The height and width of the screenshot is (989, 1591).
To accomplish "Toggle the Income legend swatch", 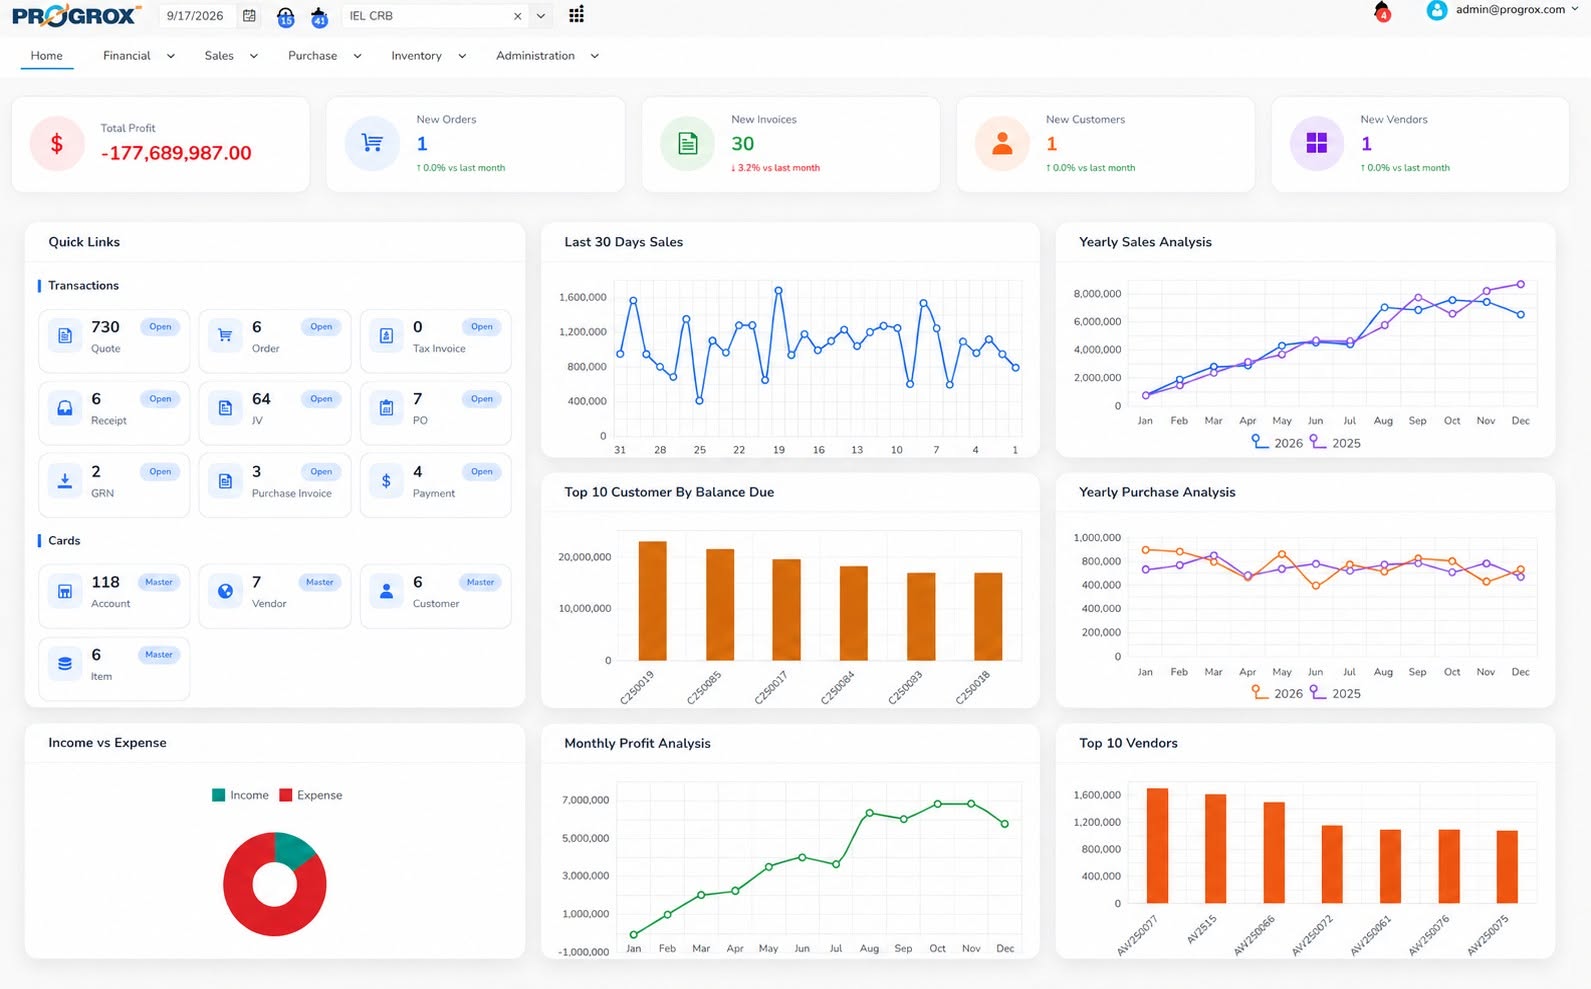I will 218,795.
